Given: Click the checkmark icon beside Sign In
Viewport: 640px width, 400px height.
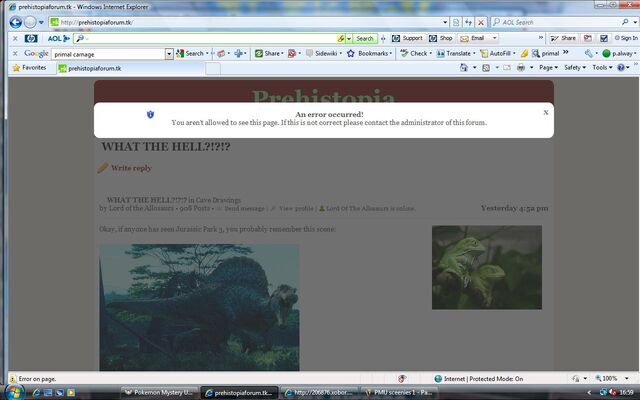Looking at the screenshot, I should 604,38.
